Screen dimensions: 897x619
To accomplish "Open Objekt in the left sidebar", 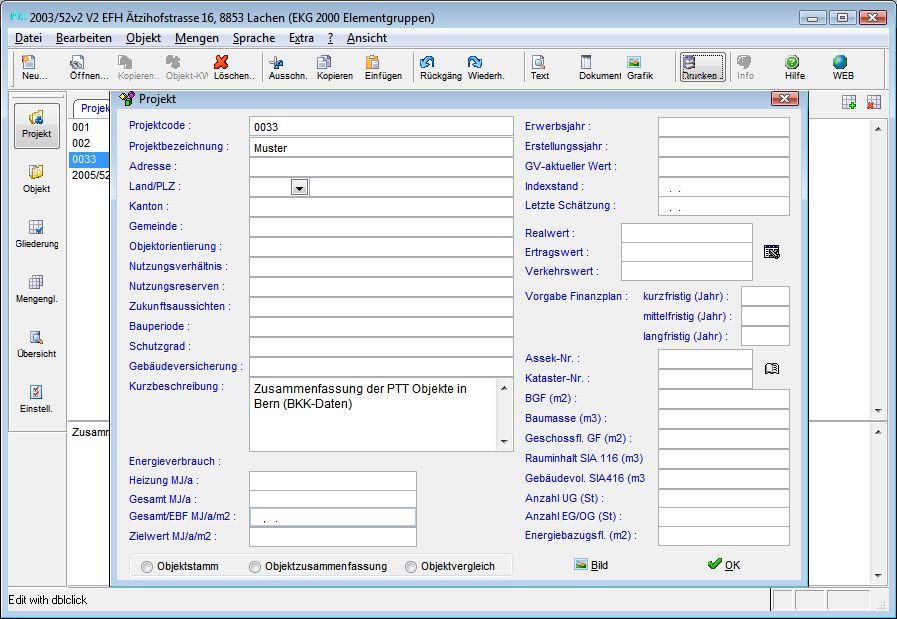I will click(x=37, y=179).
